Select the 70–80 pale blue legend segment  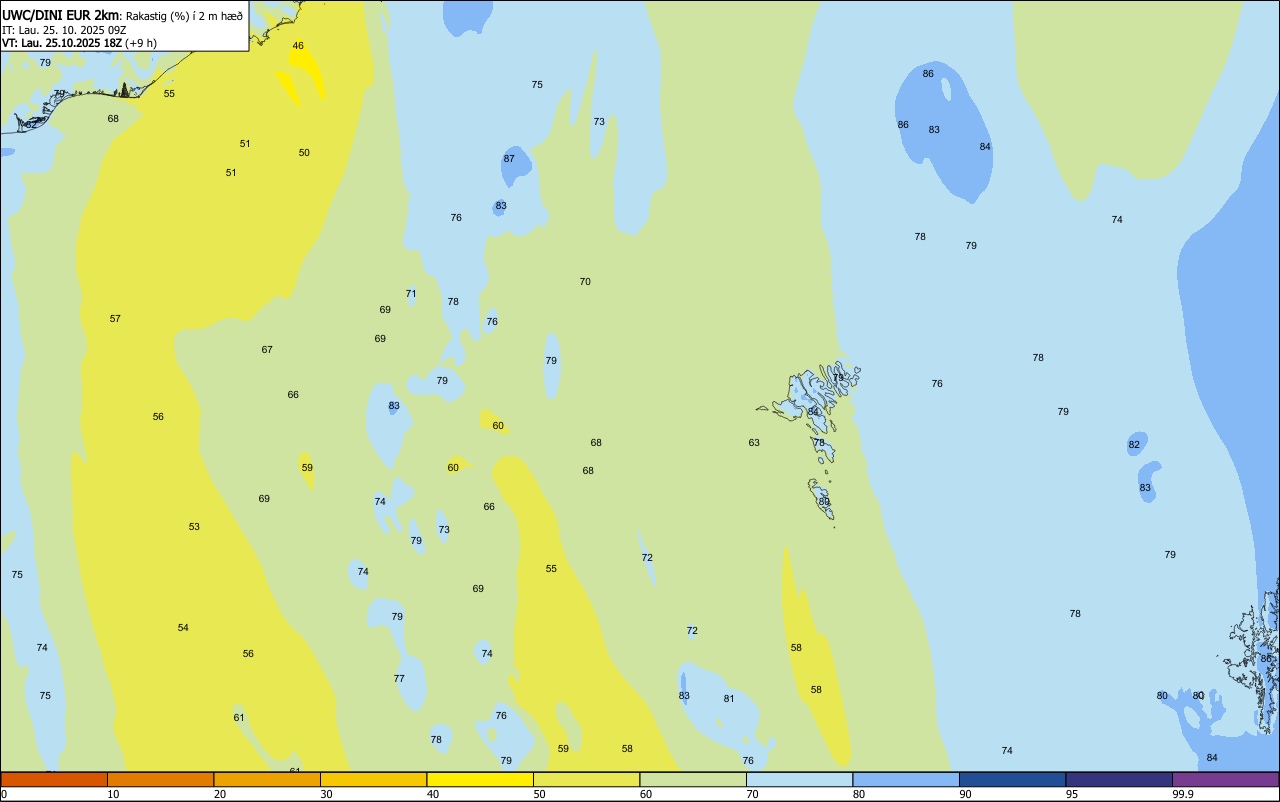point(799,779)
